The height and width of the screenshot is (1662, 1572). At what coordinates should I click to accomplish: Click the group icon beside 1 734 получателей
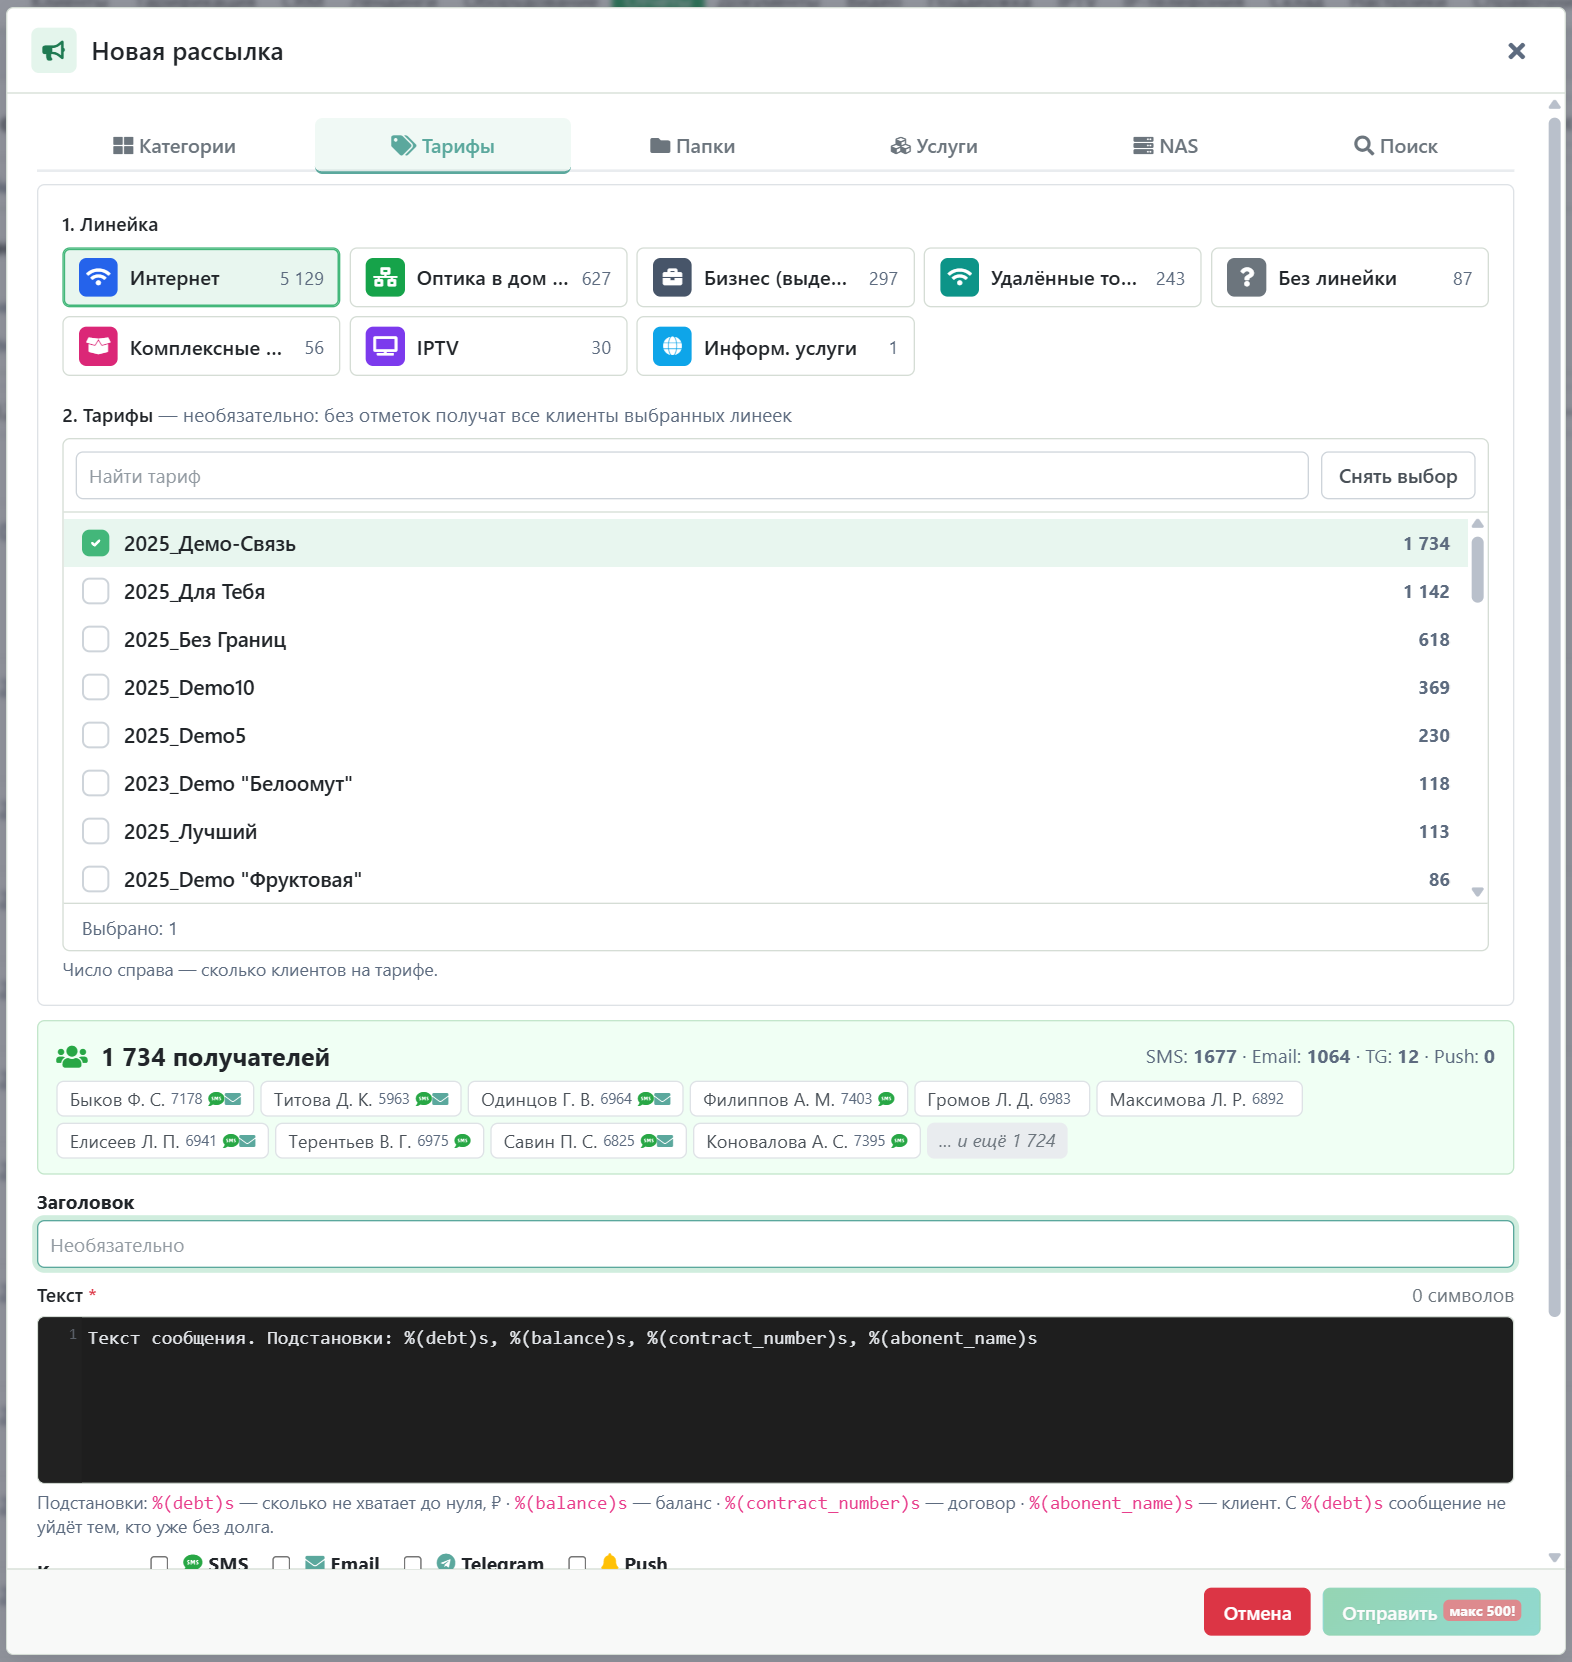pyautogui.click(x=72, y=1057)
